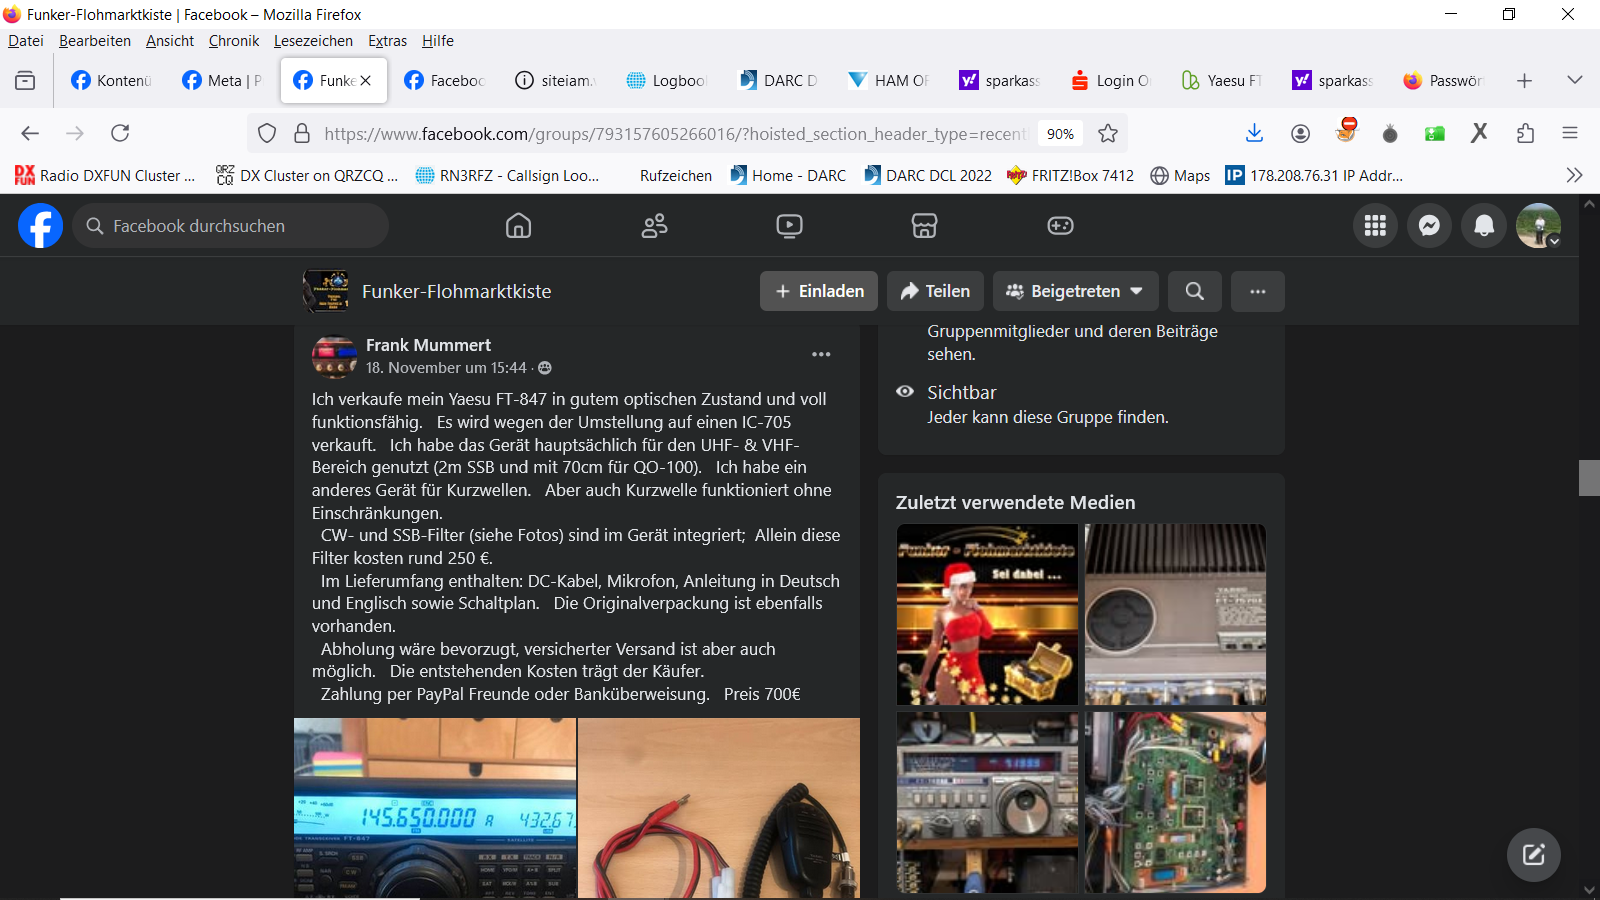Open the Gaming icon in Facebook nav
This screenshot has width=1600, height=900.
1060,226
